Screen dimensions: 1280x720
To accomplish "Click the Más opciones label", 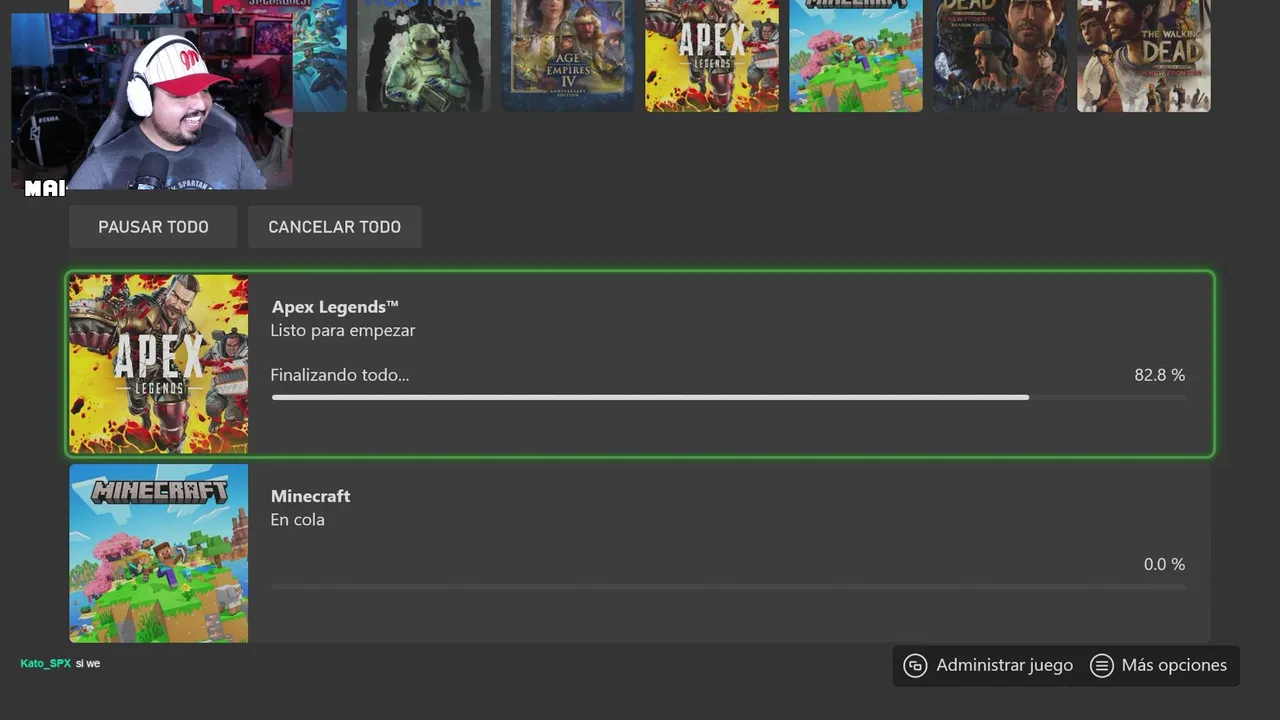I will tap(1174, 666).
